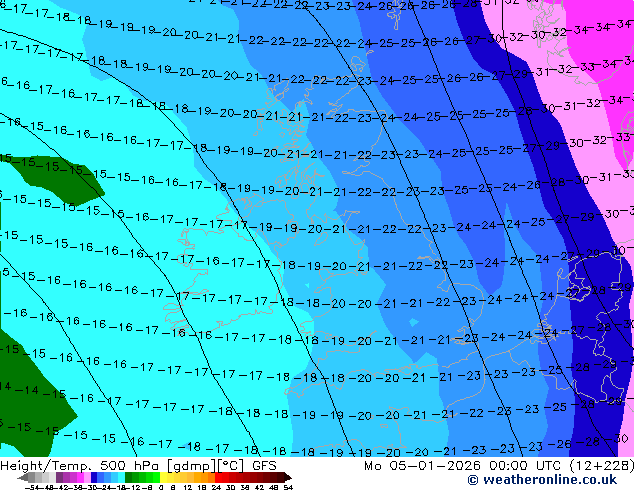
Task: Click the bright red 24 legend swatch
Action: [218, 477]
